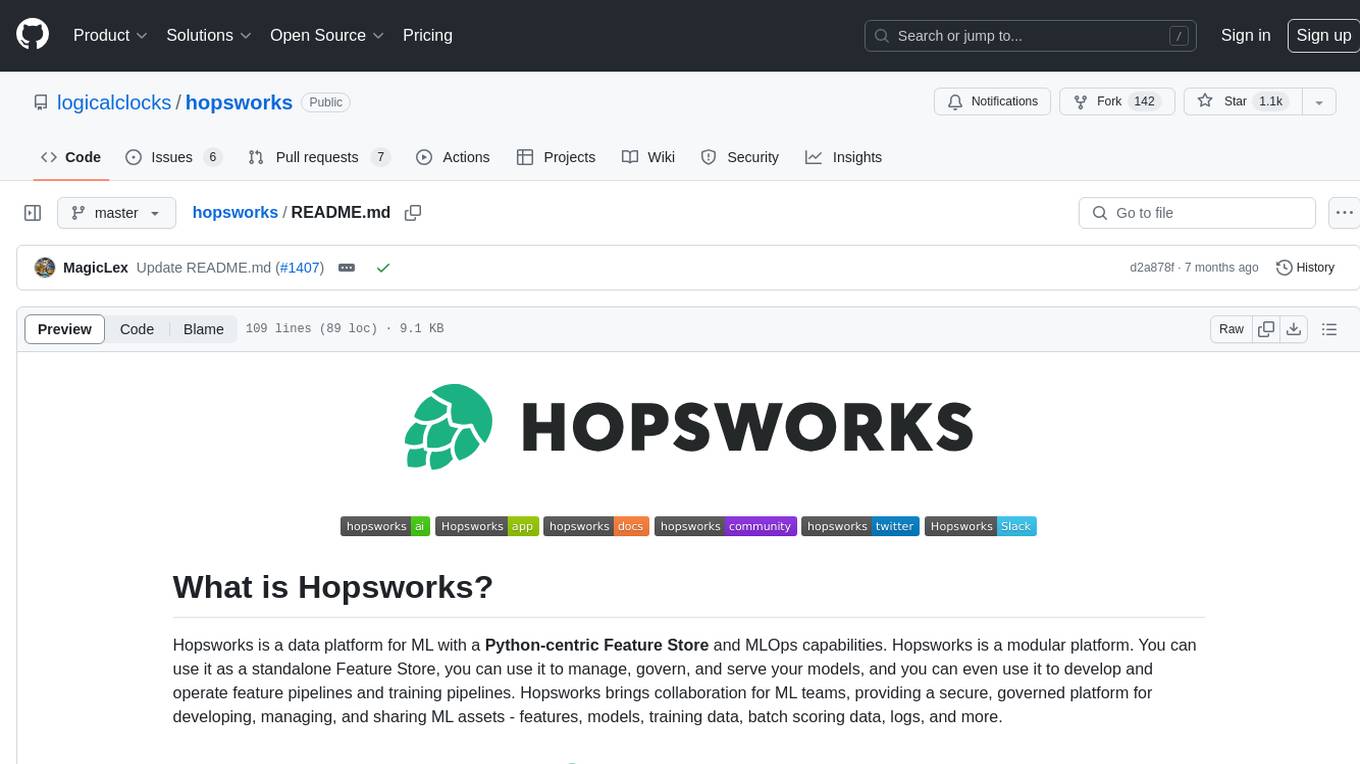The width and height of the screenshot is (1360, 764).
Task: Show the commit checks status checkmark
Action: click(383, 268)
